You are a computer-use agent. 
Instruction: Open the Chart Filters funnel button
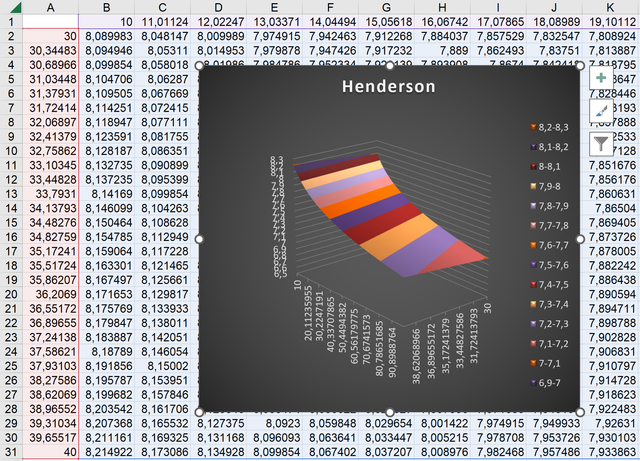(x=601, y=144)
